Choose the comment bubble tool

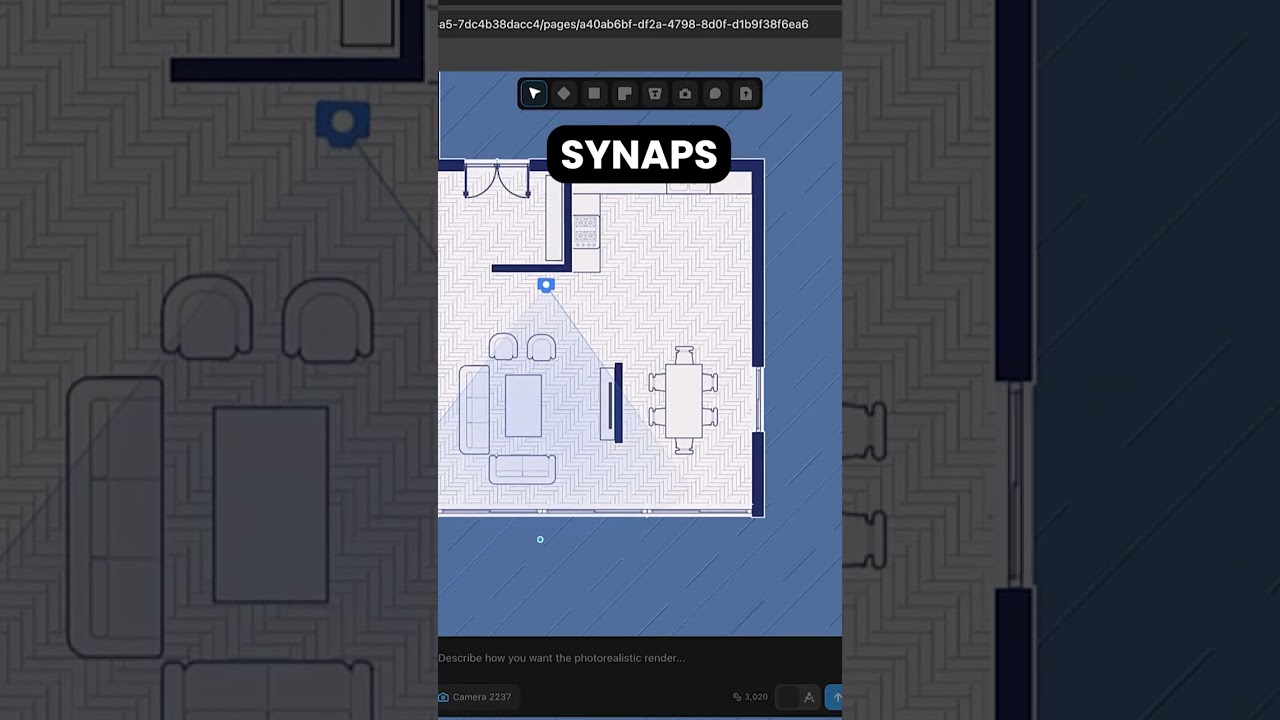(x=715, y=93)
